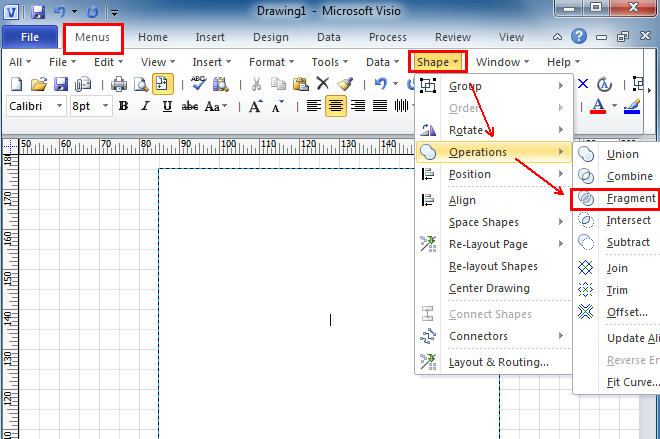Toggle the highlighted Center alignment button
Viewport: 660px width, 439px height.
coord(335,106)
